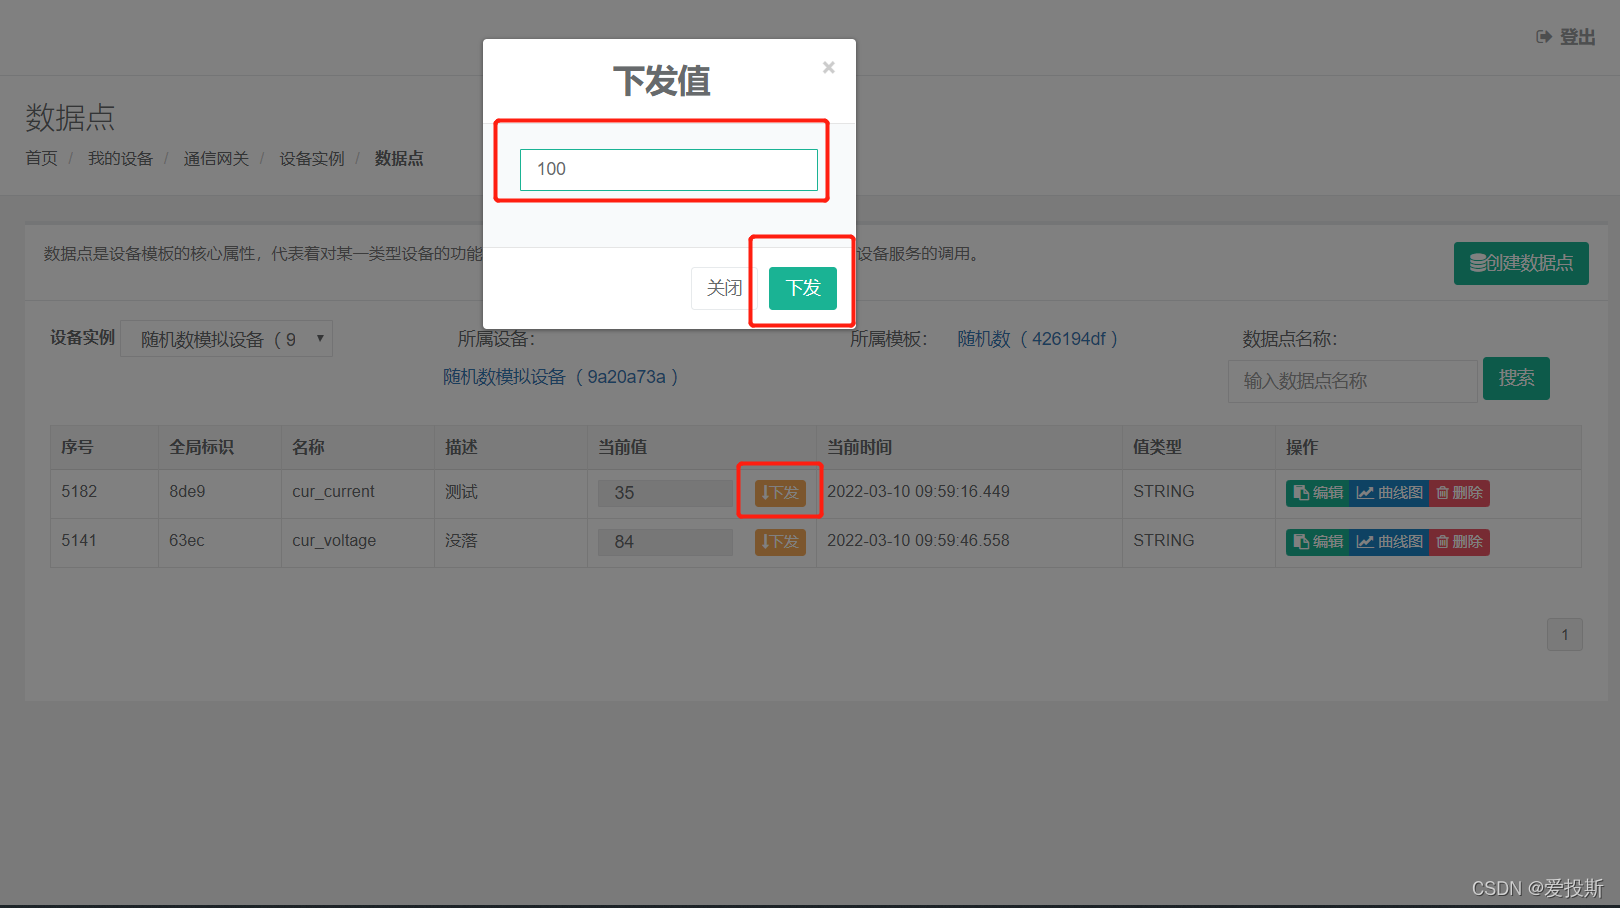Click the 搜索 button
1620x908 pixels.
tap(1516, 378)
